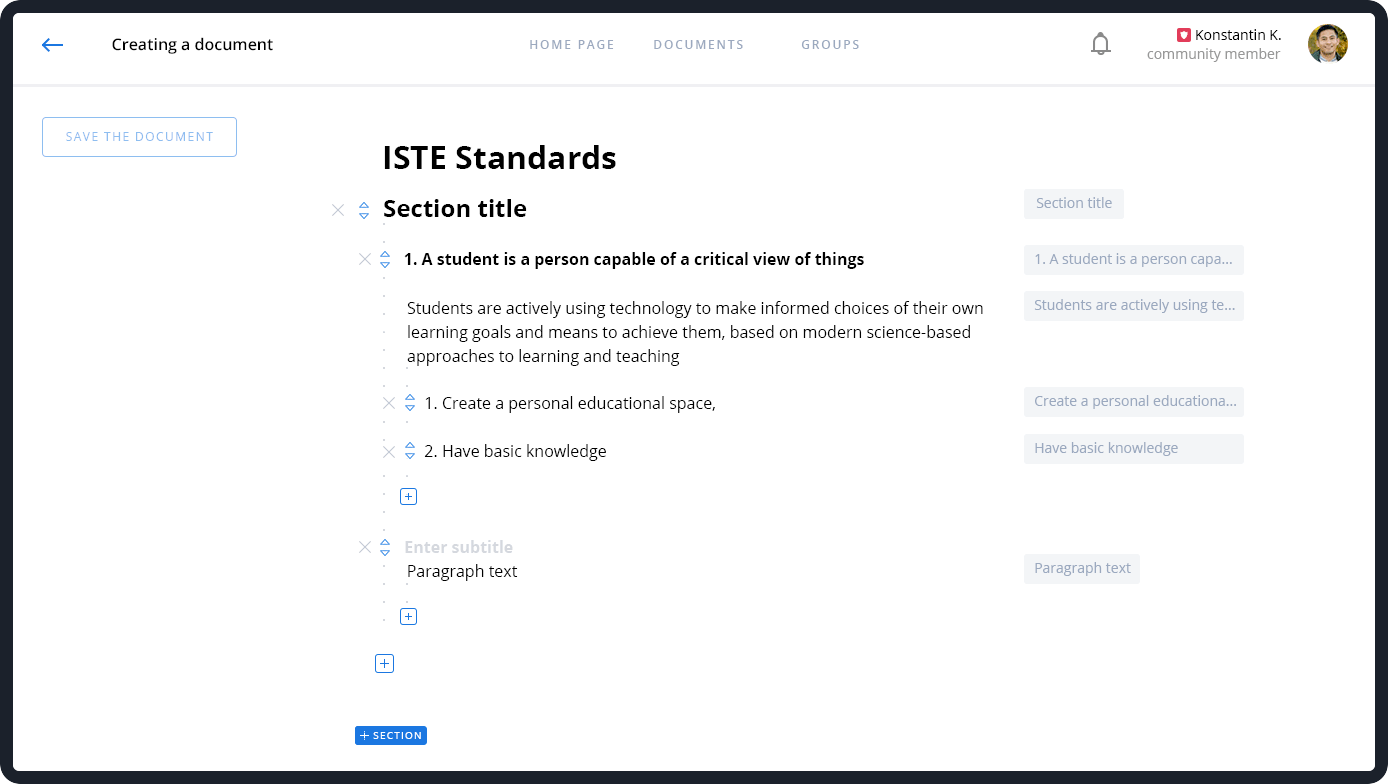Remove the 'Enter subtitle' block
The image size is (1388, 784).
[365, 547]
